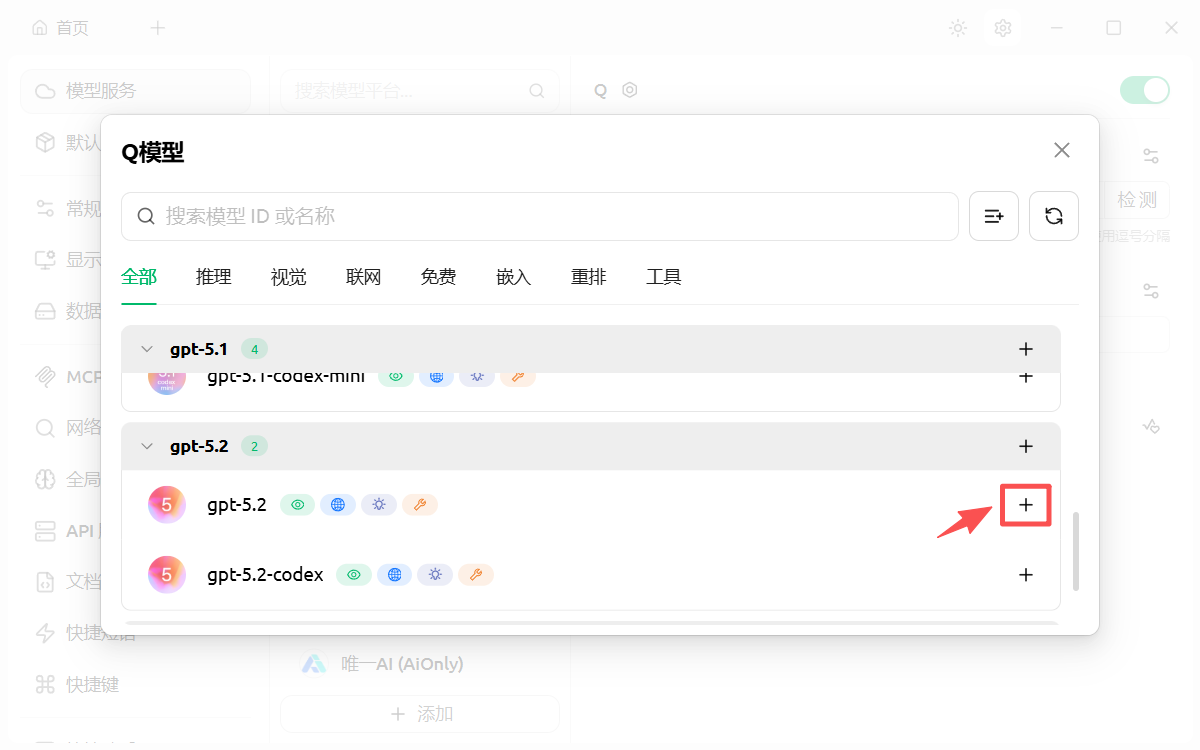This screenshot has width=1200, height=750.
Task: Select the 嵌入 filter tab
Action: coord(514,277)
